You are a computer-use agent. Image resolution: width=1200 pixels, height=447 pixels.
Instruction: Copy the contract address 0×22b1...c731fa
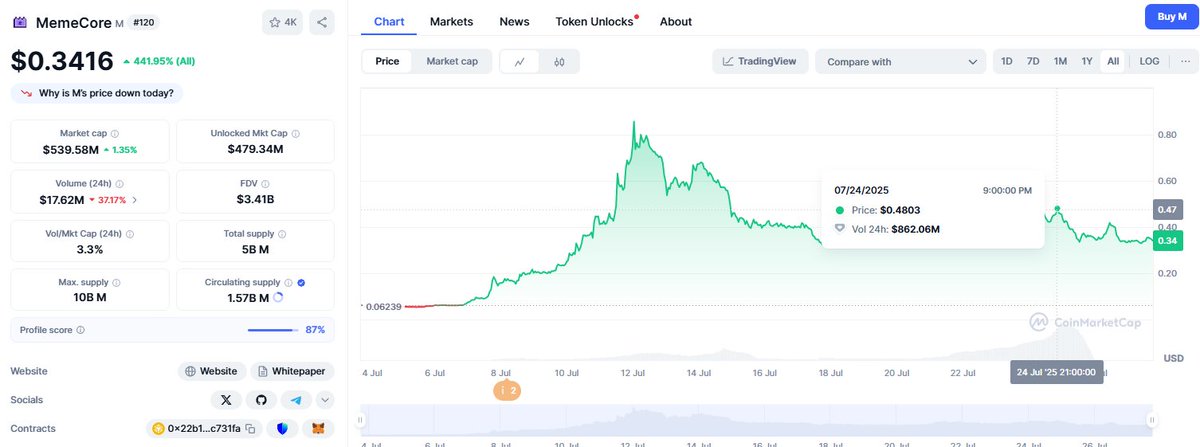252,428
